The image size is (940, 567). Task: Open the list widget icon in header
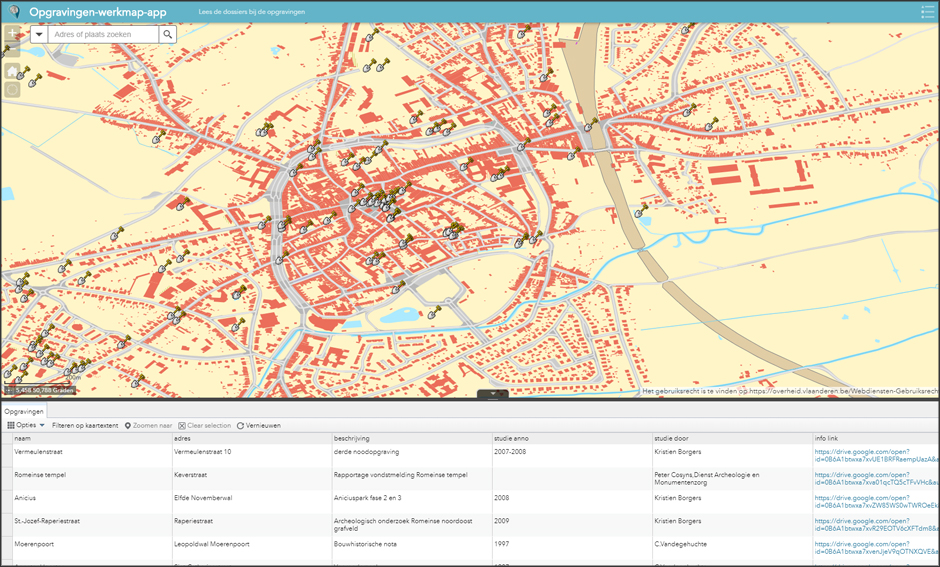click(x=927, y=11)
